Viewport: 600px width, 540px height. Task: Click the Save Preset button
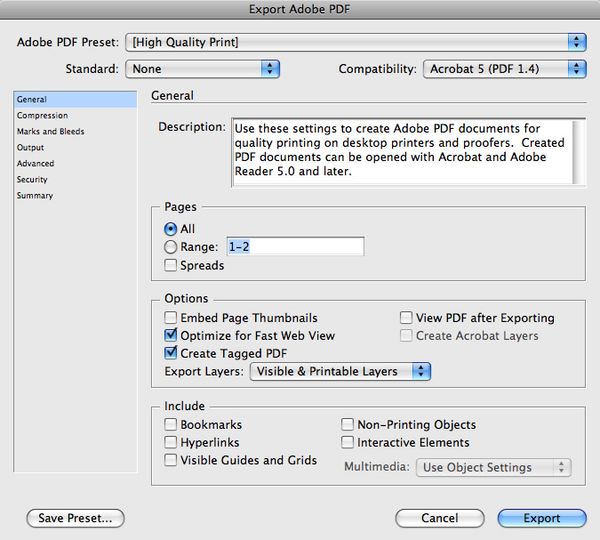[x=75, y=518]
